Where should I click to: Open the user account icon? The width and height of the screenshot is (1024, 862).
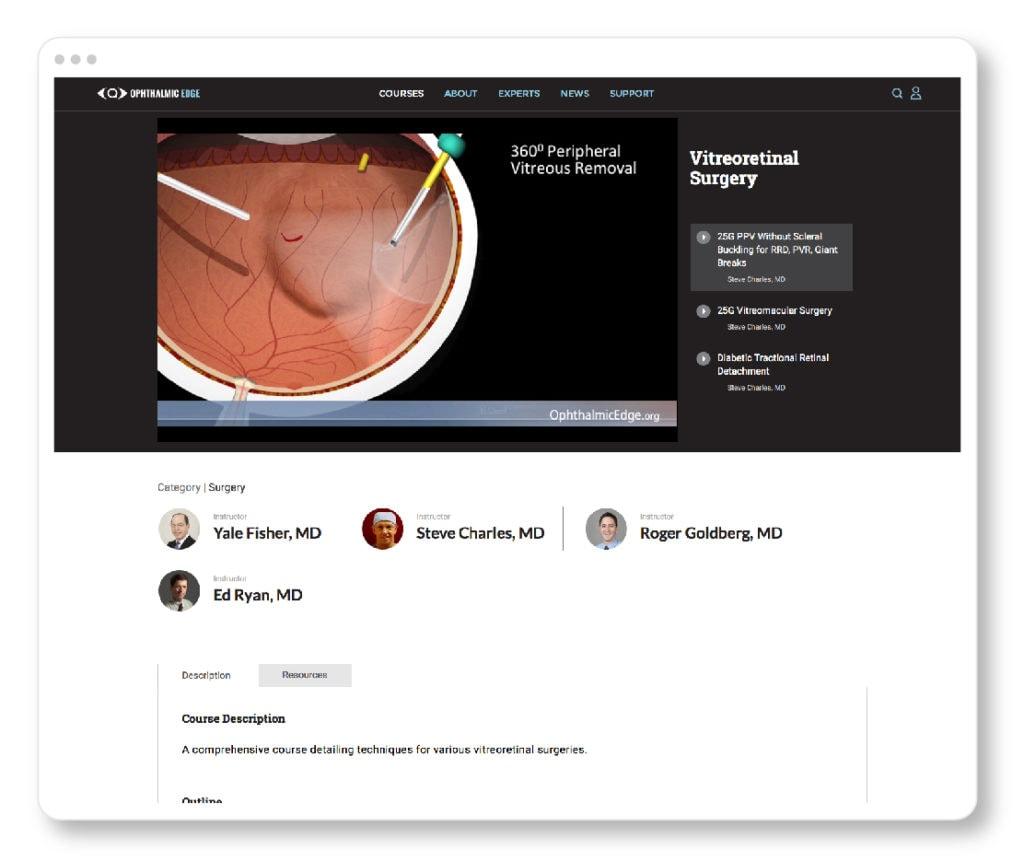point(915,93)
